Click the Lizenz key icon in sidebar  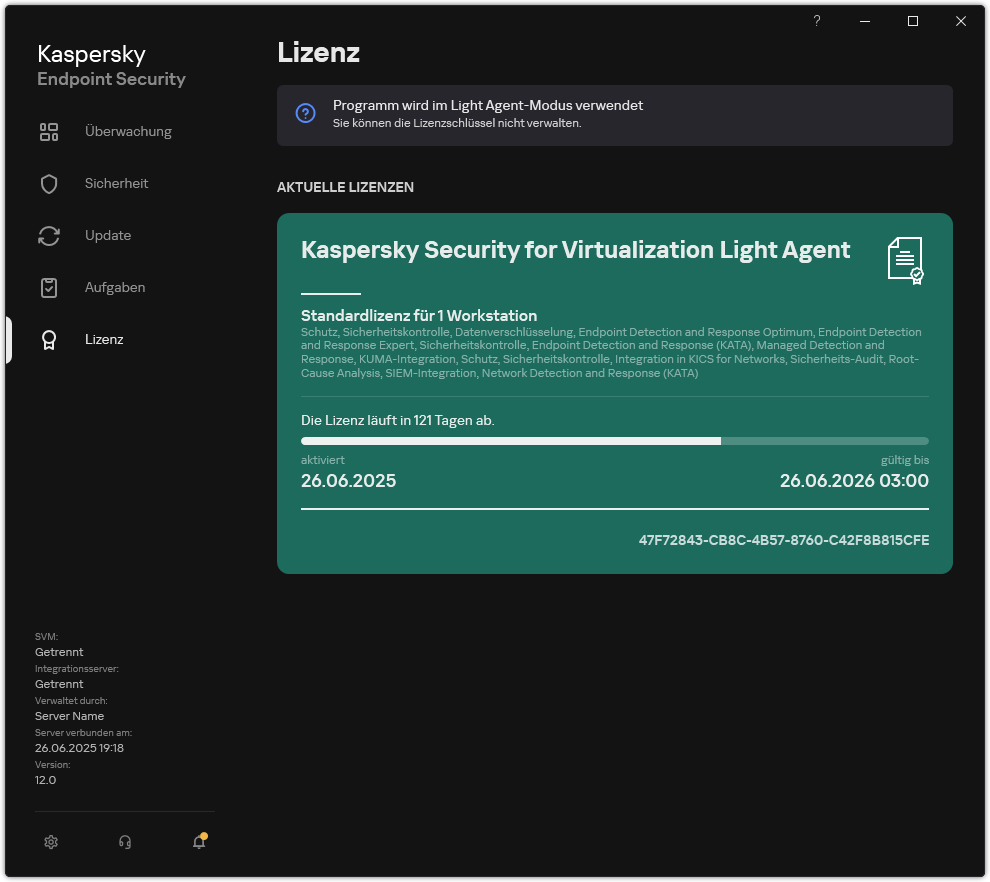pos(49,339)
